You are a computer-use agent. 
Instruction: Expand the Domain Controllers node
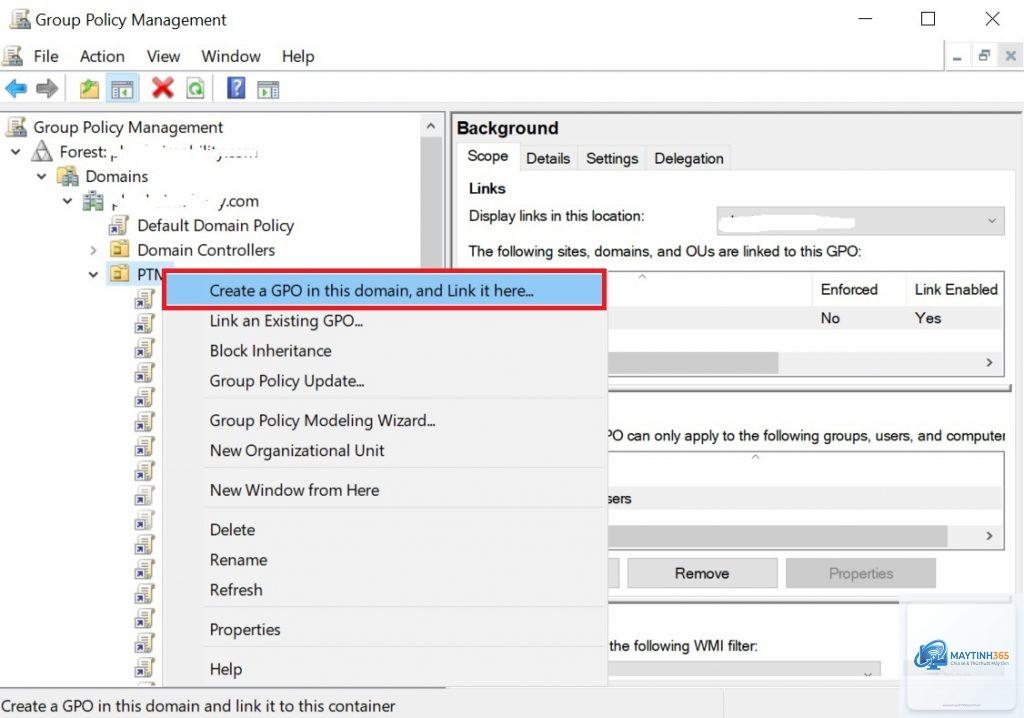[93, 250]
